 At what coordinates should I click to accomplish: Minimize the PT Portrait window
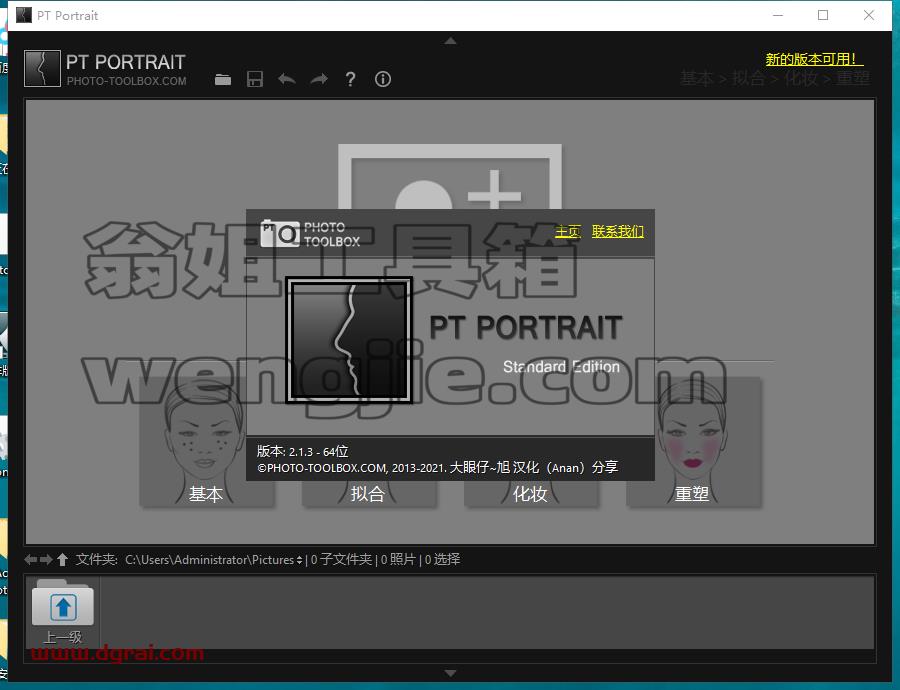[x=778, y=15]
